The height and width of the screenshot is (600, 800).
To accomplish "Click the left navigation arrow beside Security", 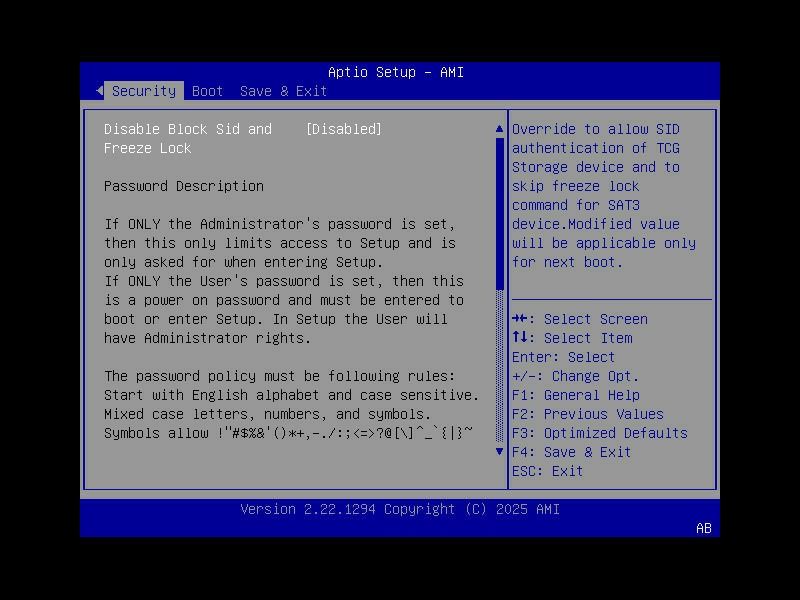I will pyautogui.click(x=99, y=91).
